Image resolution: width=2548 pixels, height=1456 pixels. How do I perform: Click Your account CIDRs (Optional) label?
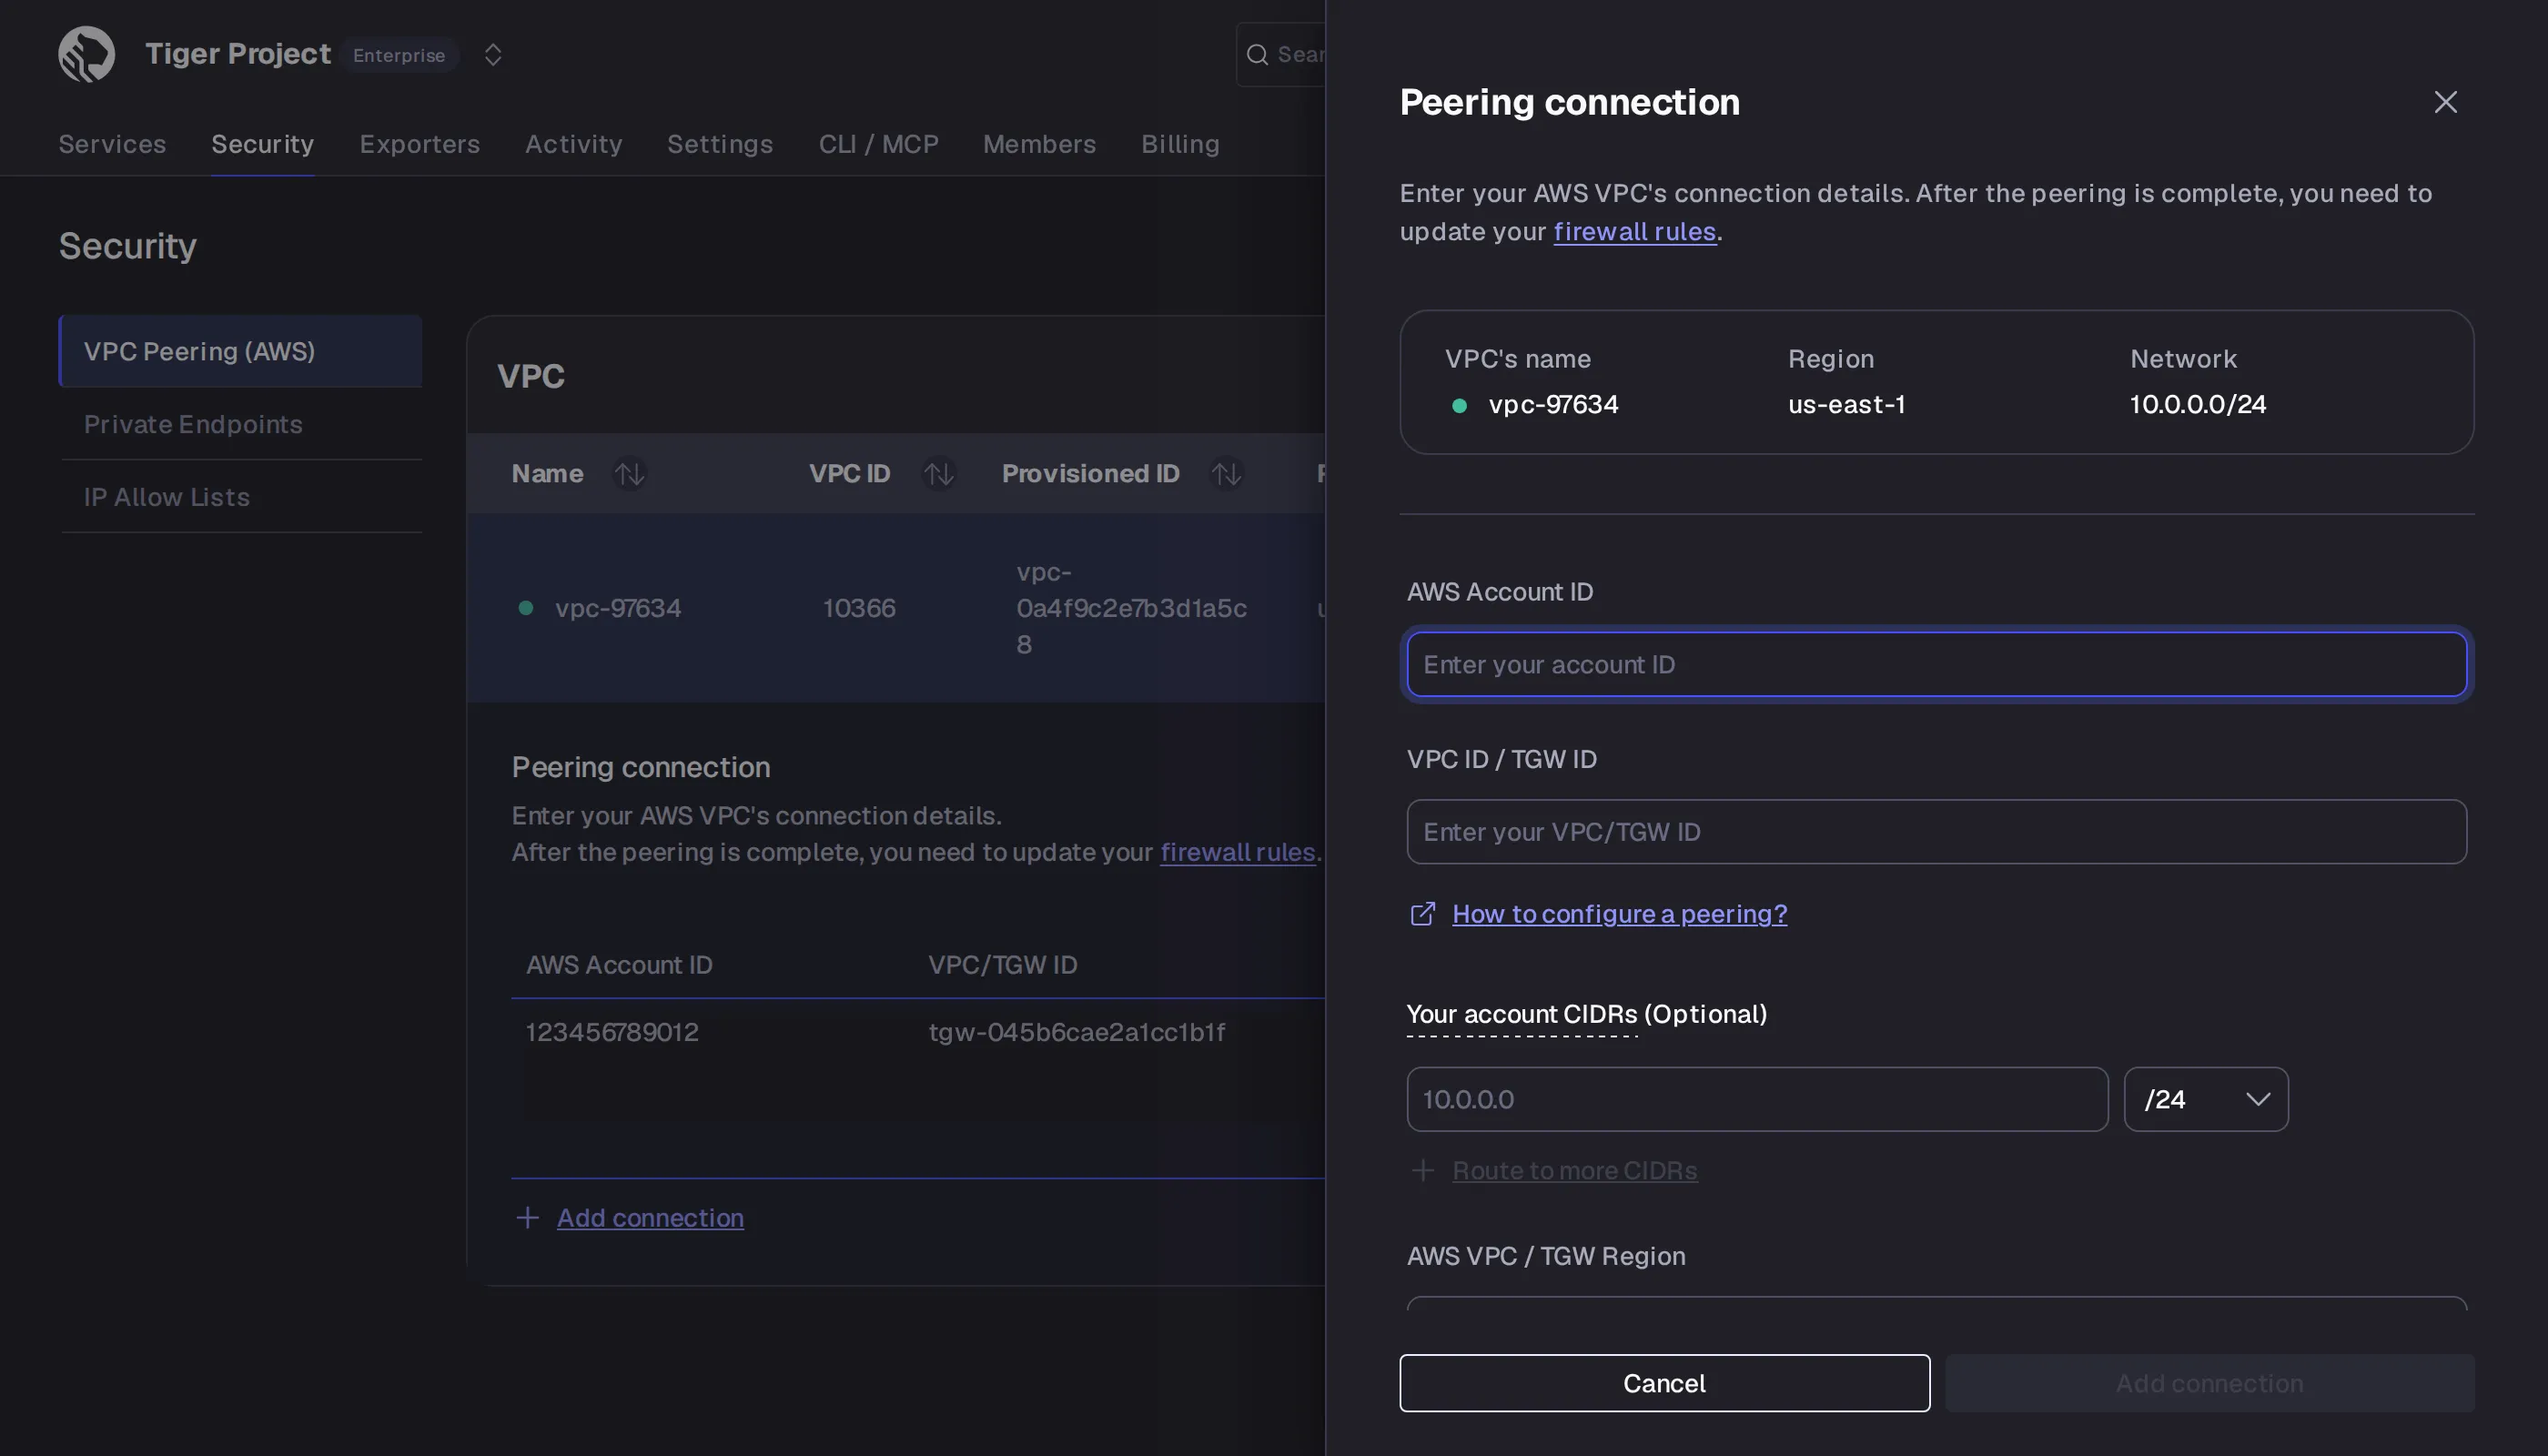tap(1586, 1014)
